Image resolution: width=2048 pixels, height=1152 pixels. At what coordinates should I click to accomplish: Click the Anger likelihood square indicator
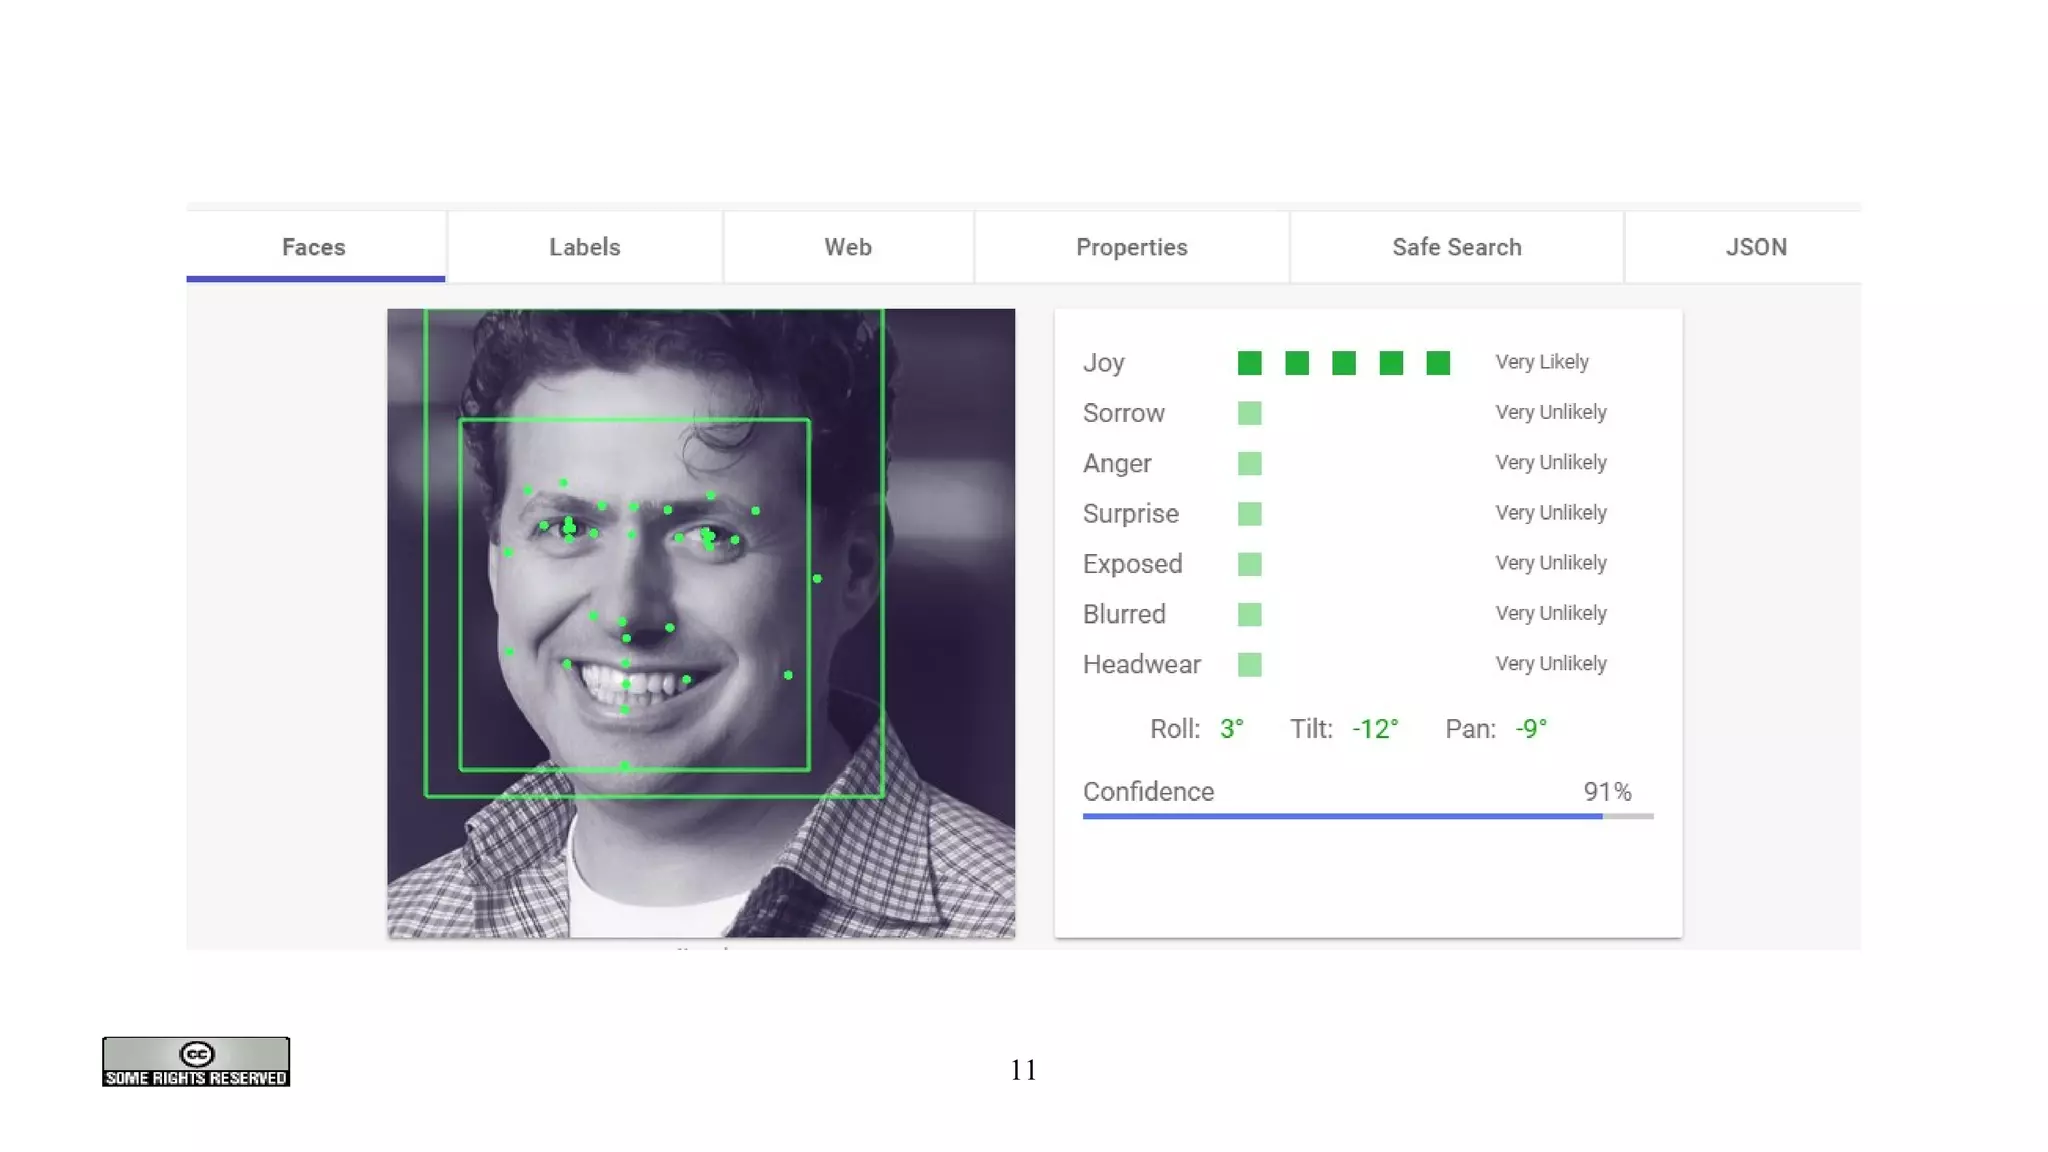pos(1249,463)
